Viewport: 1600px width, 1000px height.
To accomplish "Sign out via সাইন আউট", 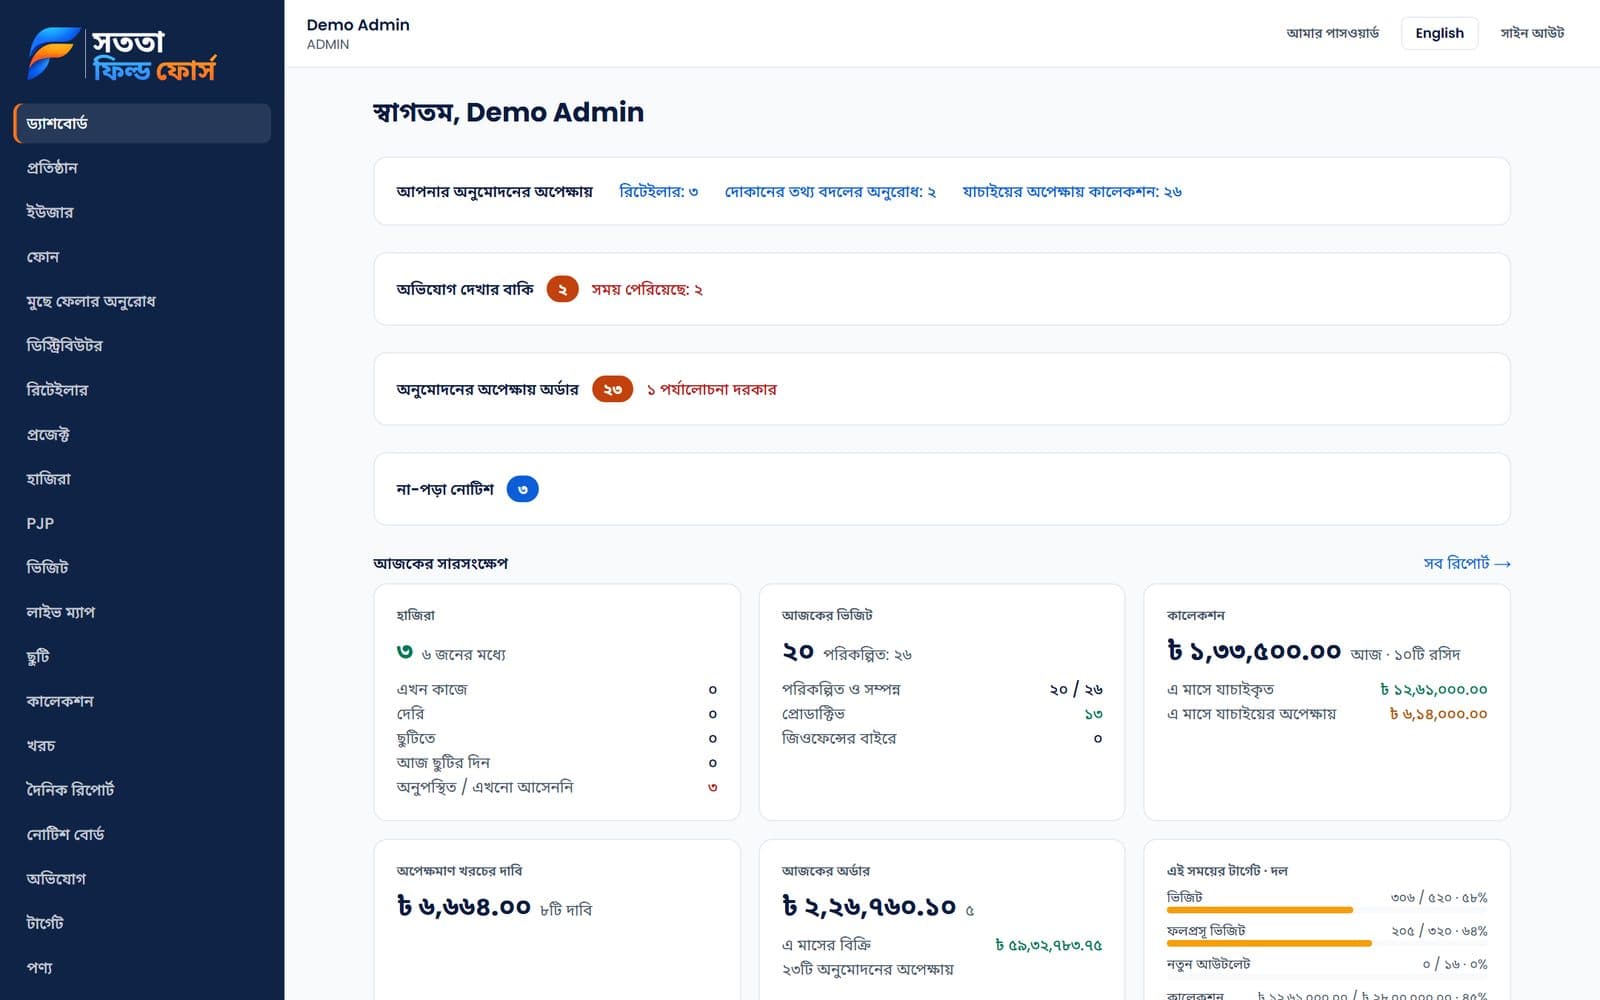I will click(1532, 33).
